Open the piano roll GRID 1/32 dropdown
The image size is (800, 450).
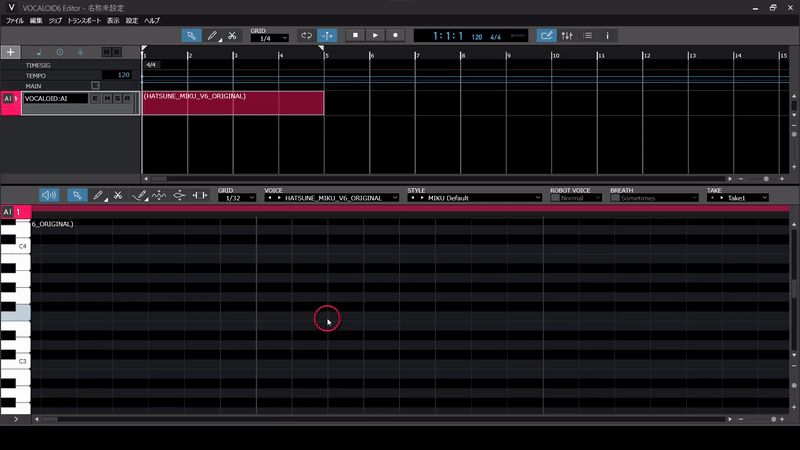point(237,198)
